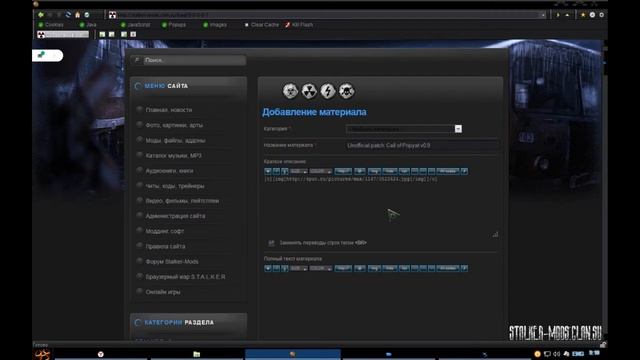This screenshot has height=360, width=640.
Task: Open Фото, картинки, арты menu item
Action: 174,125
